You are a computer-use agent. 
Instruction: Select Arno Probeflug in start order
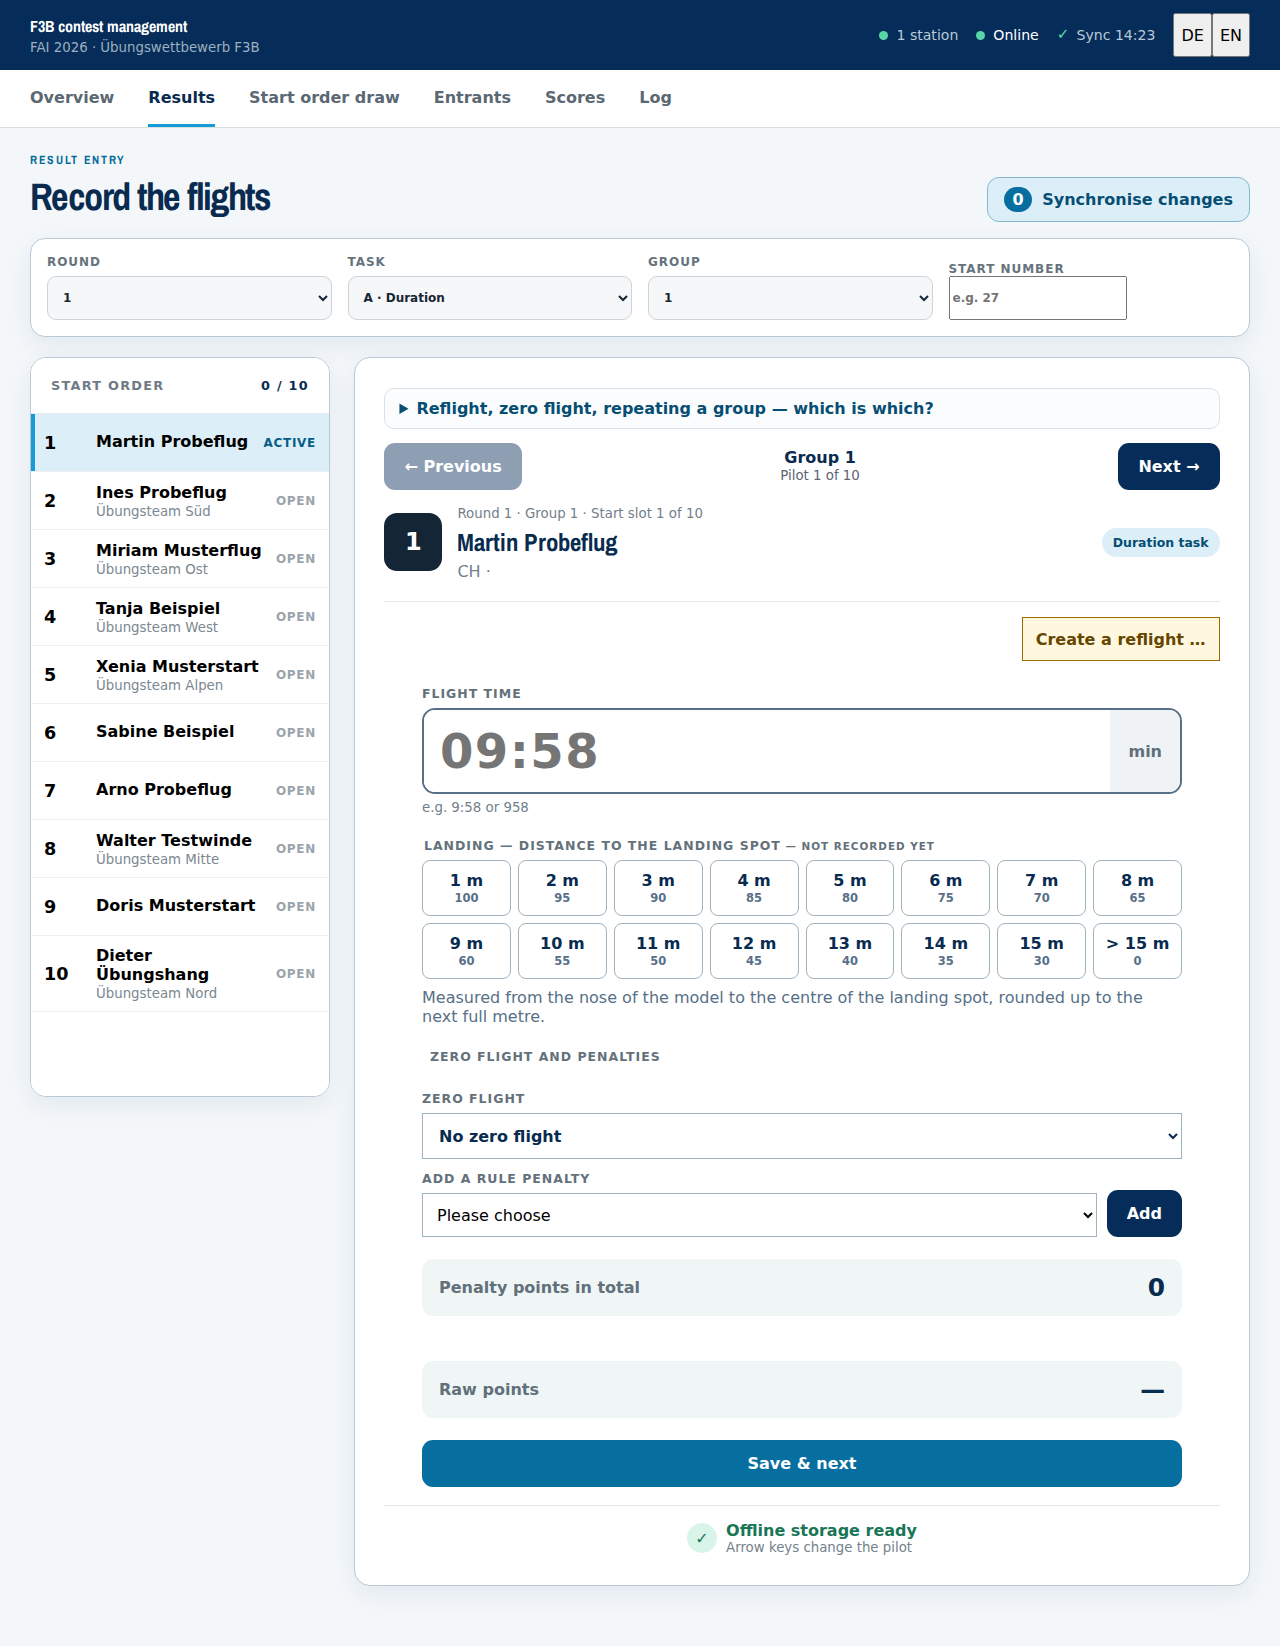180,790
